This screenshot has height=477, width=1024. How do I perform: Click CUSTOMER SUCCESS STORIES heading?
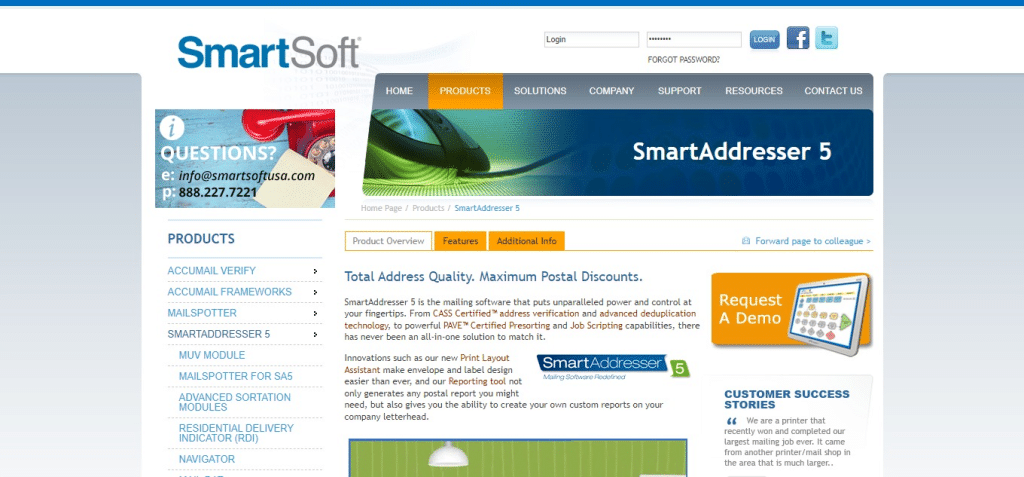point(787,399)
